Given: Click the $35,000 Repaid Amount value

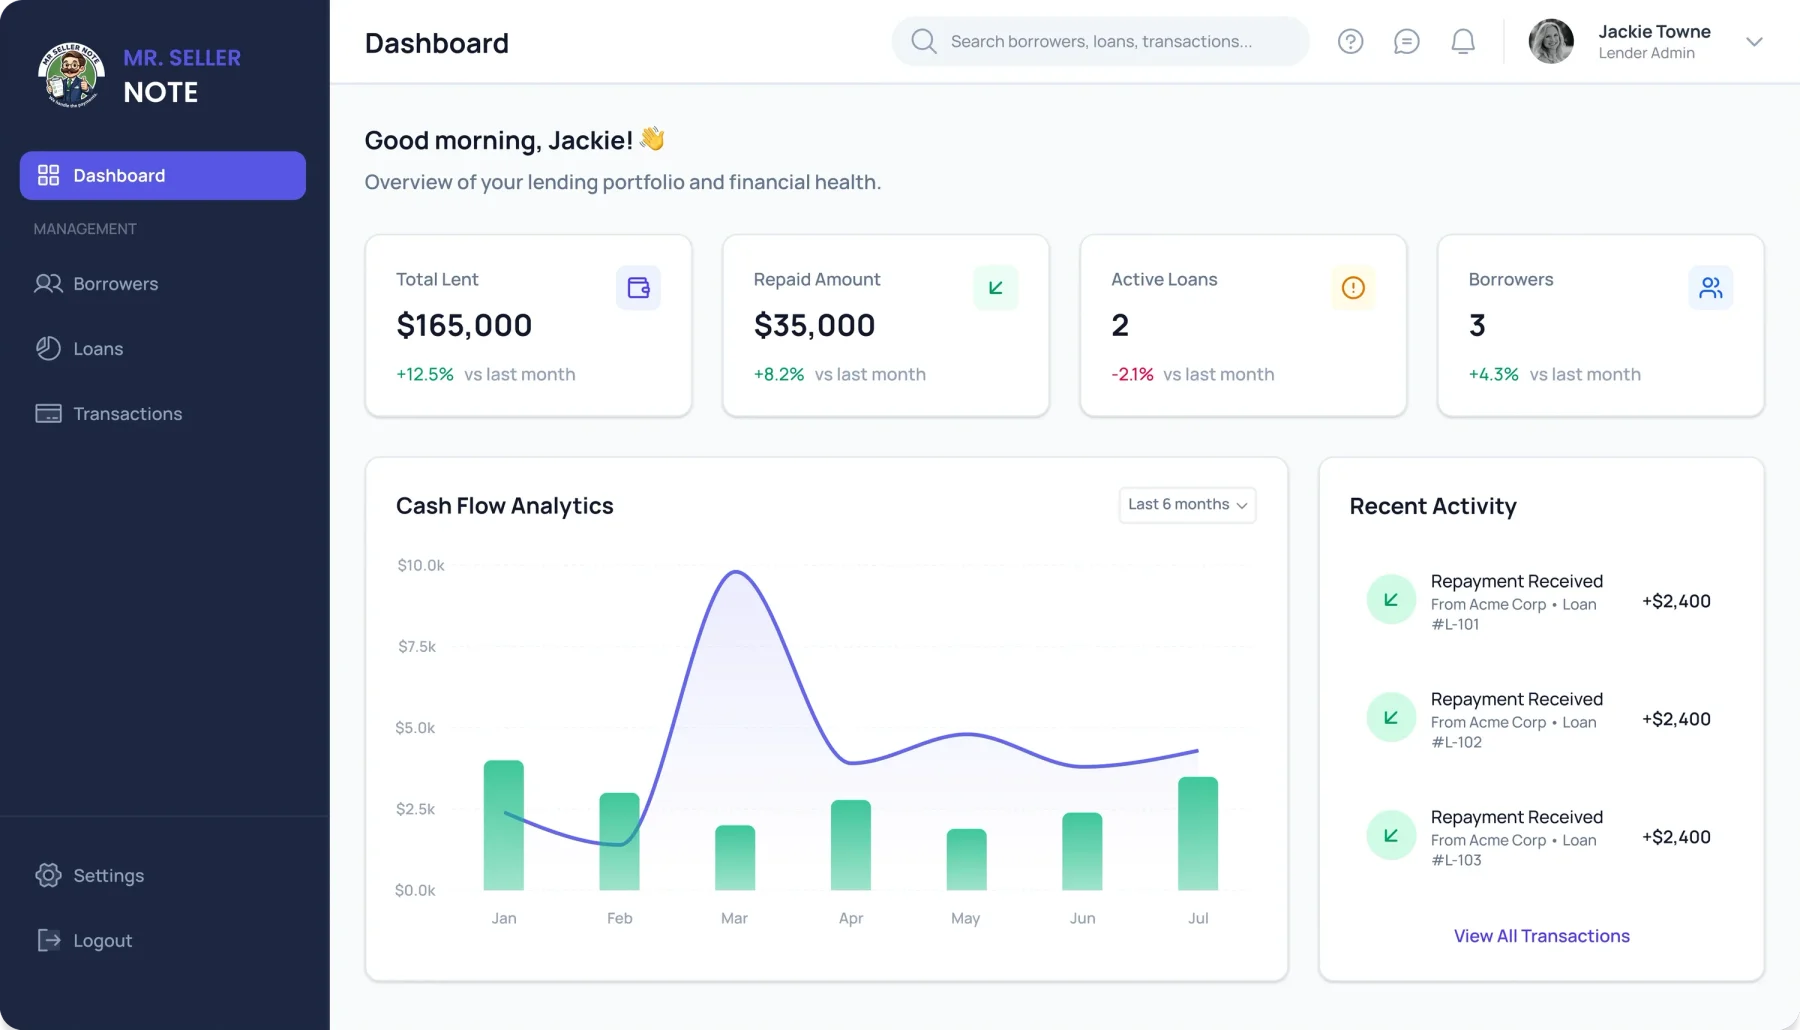Looking at the screenshot, I should pos(814,325).
